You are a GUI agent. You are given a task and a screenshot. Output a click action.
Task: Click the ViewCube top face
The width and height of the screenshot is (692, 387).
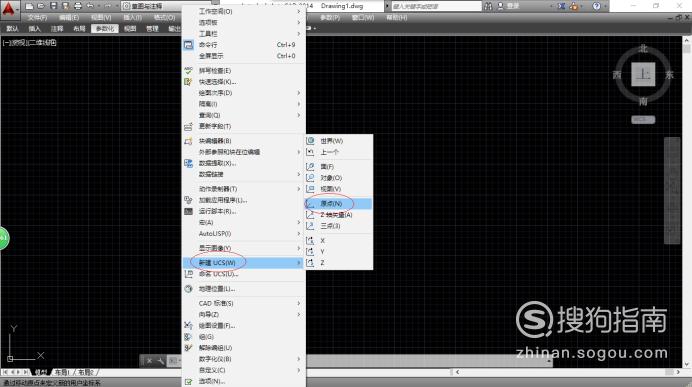pos(643,74)
